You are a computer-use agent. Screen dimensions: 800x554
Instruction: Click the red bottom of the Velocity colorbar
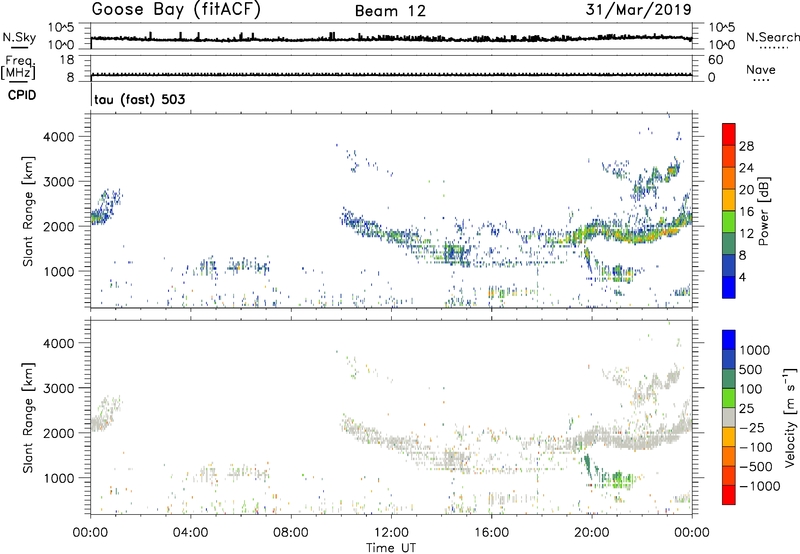(x=729, y=495)
